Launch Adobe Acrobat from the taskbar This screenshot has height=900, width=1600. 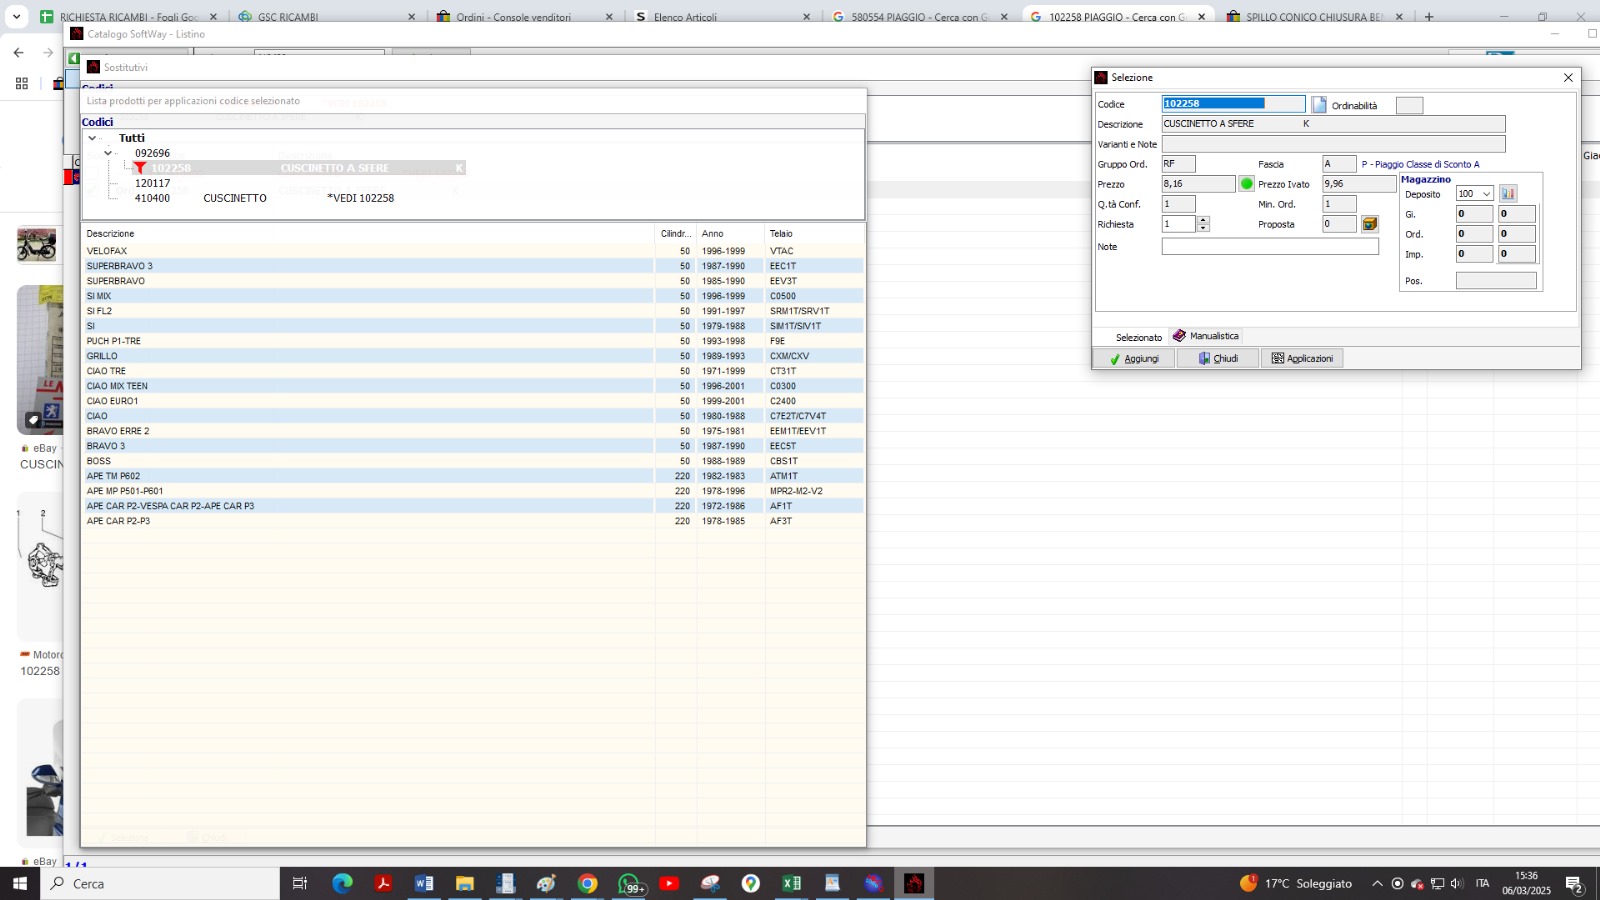point(383,883)
